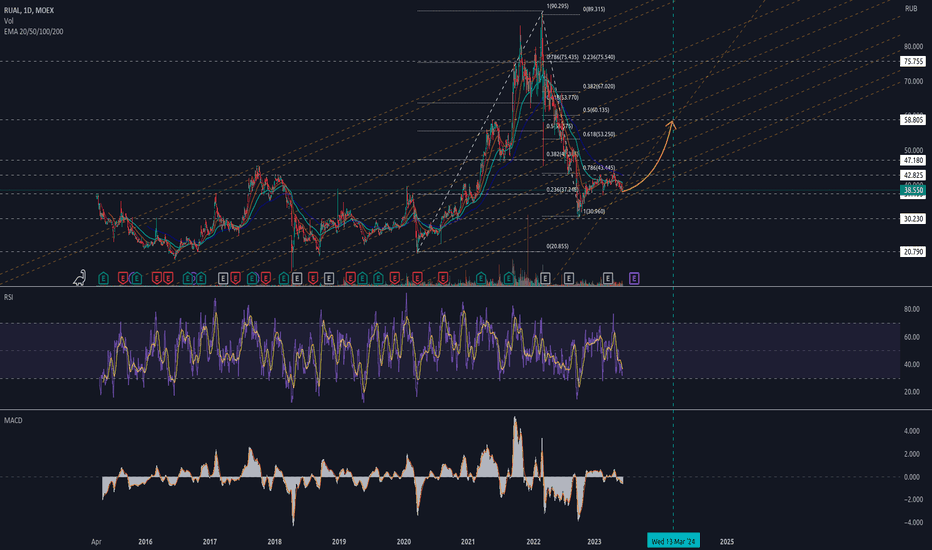Click -2.000 on the MACD axis
This screenshot has width=932, height=550.
point(912,499)
